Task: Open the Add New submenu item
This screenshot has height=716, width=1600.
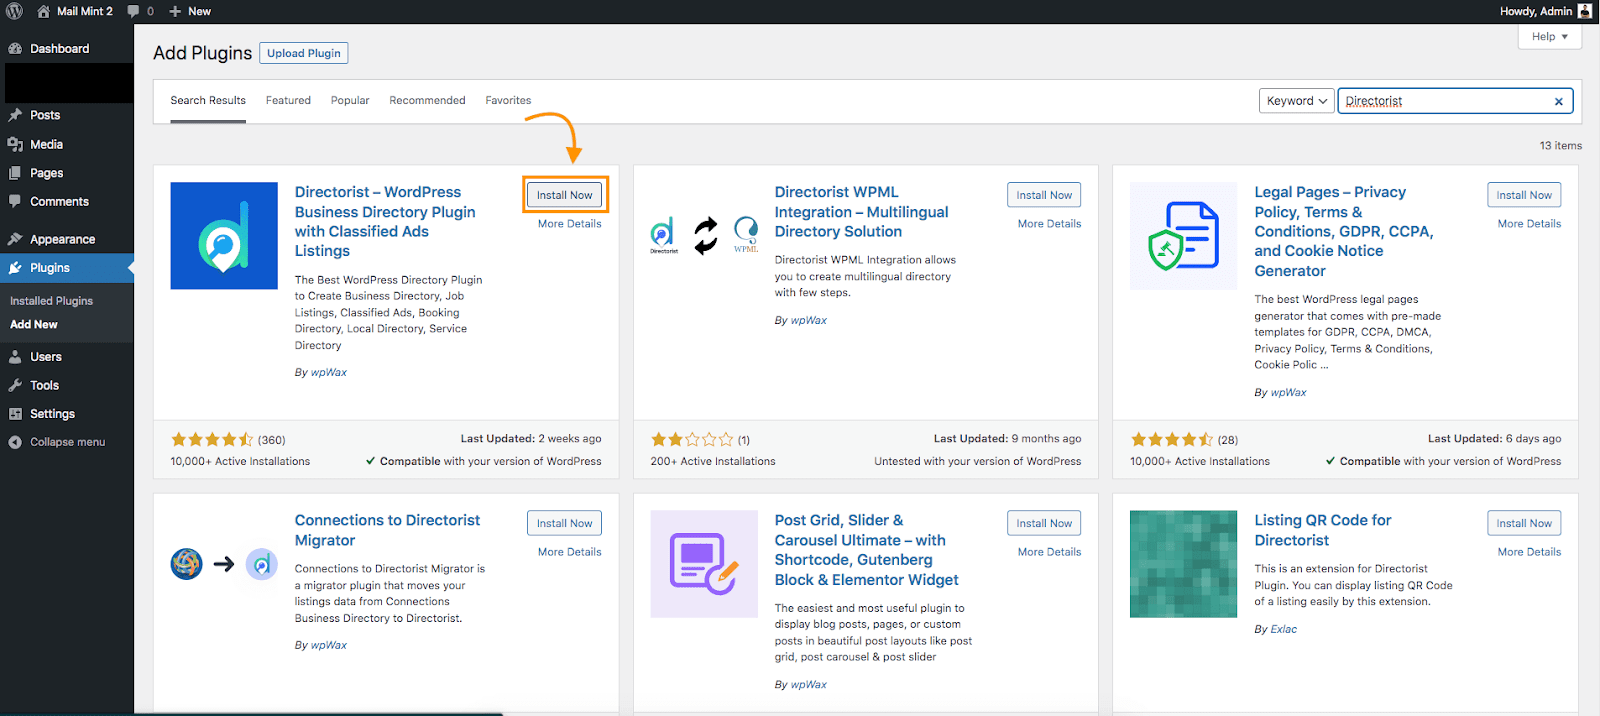Action: pyautogui.click(x=34, y=325)
